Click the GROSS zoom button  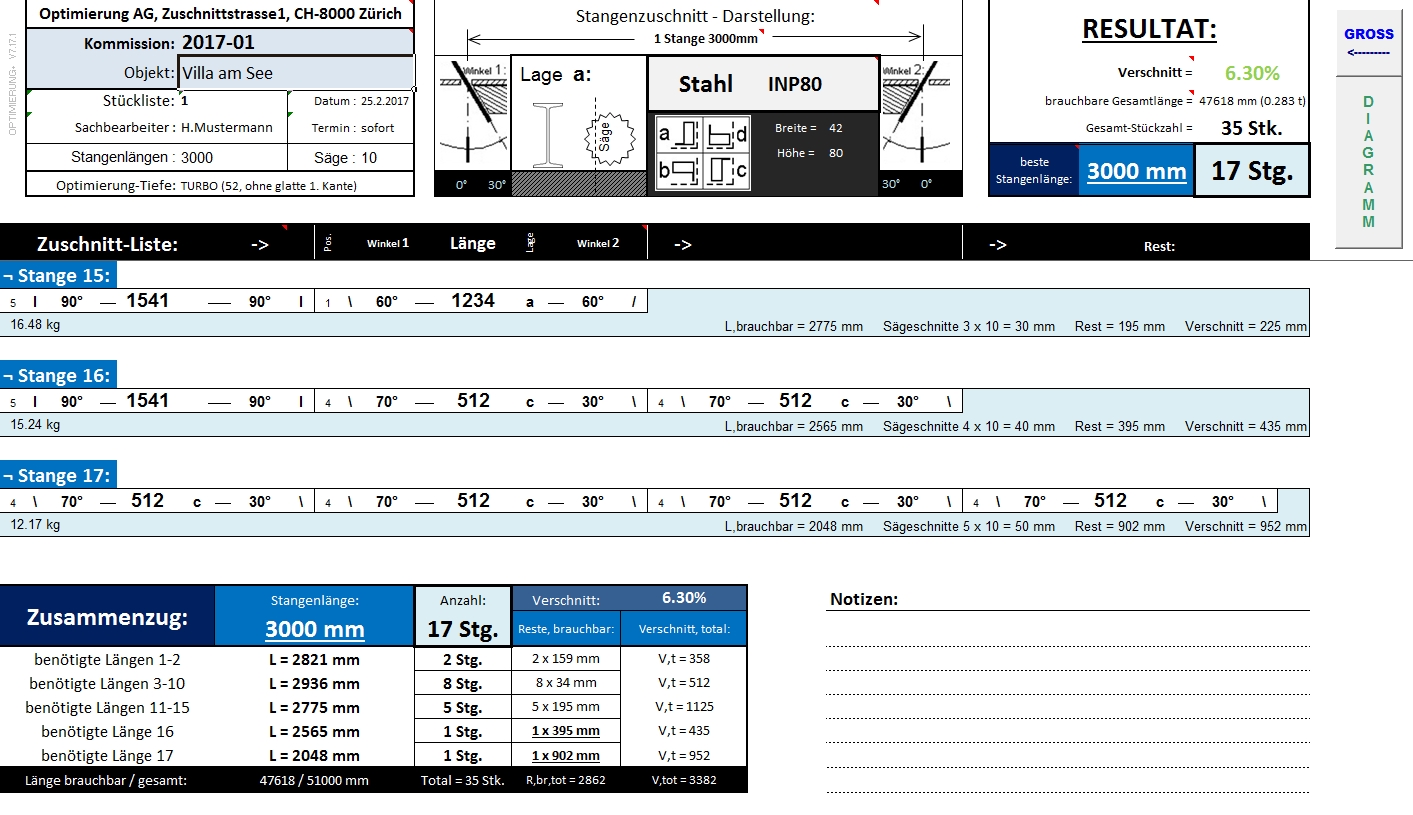1368,43
